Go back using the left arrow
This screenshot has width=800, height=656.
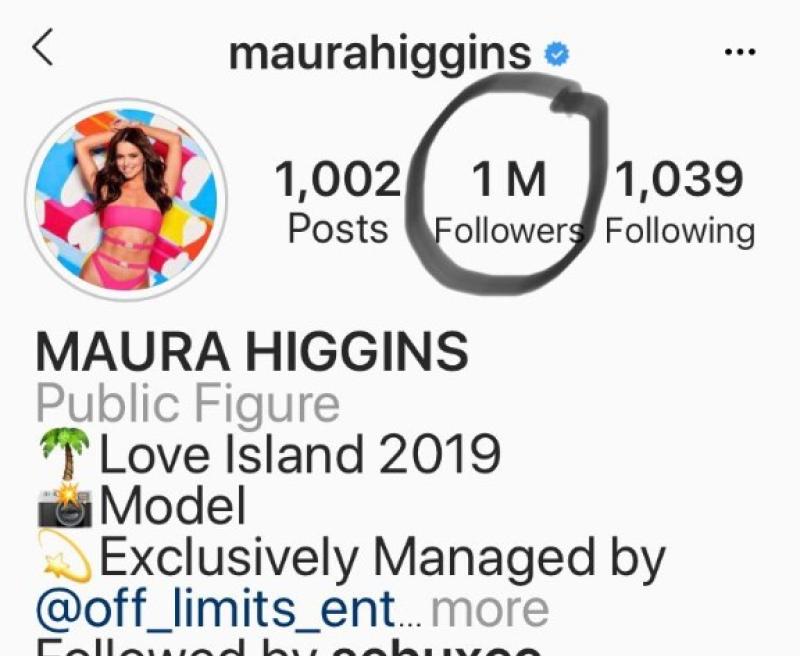(43, 47)
